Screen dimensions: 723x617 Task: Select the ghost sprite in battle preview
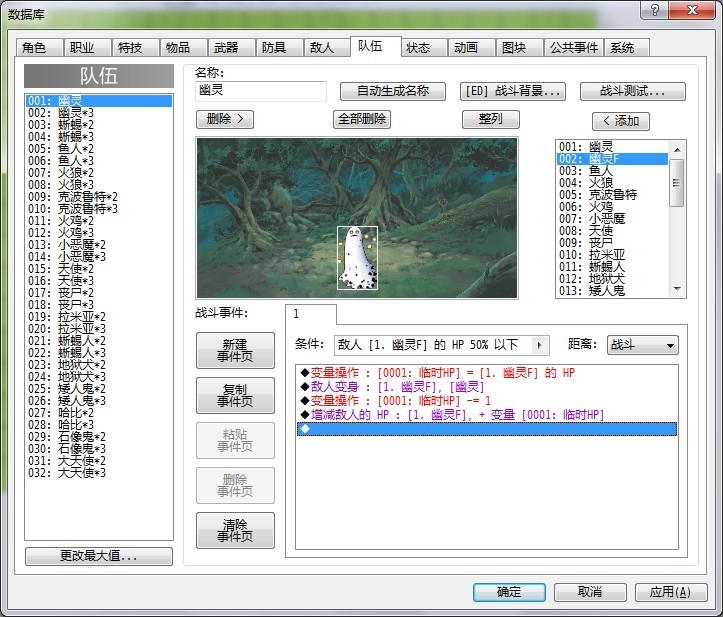[x=357, y=258]
